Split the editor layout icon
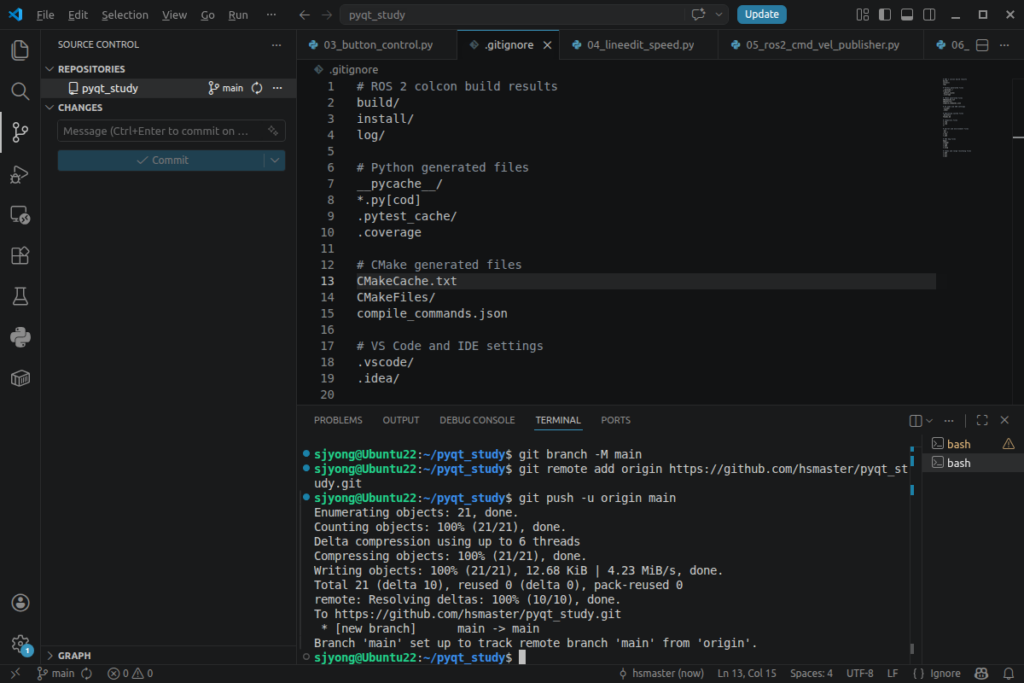The image size is (1024, 683). coord(982,45)
